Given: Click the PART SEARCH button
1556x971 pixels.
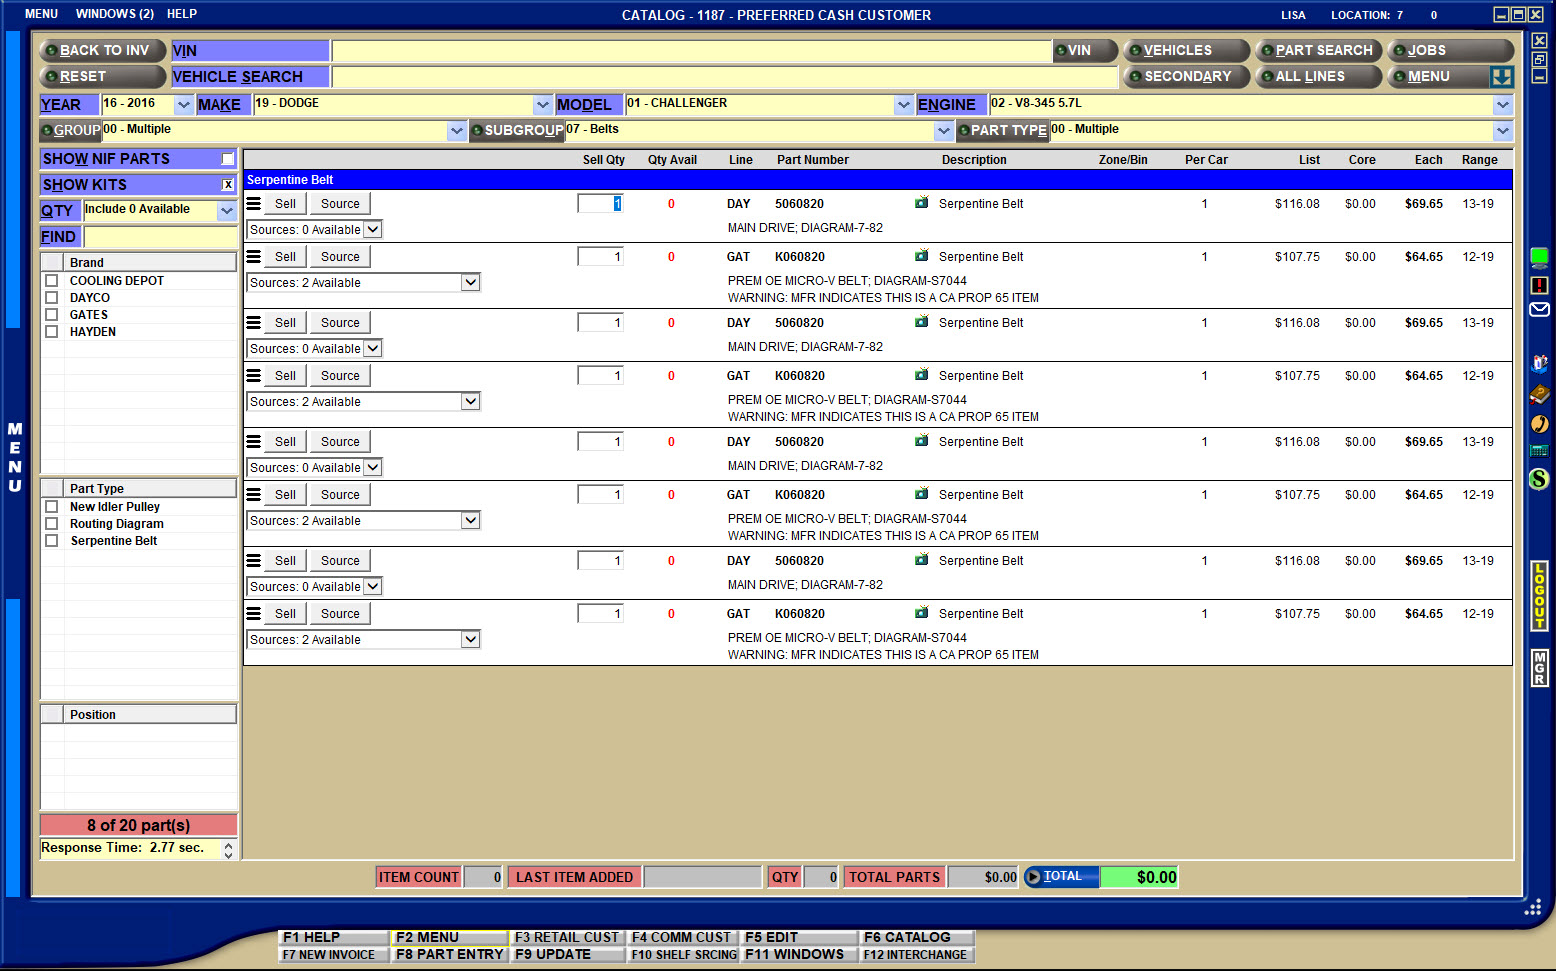Looking at the screenshot, I should [1319, 50].
